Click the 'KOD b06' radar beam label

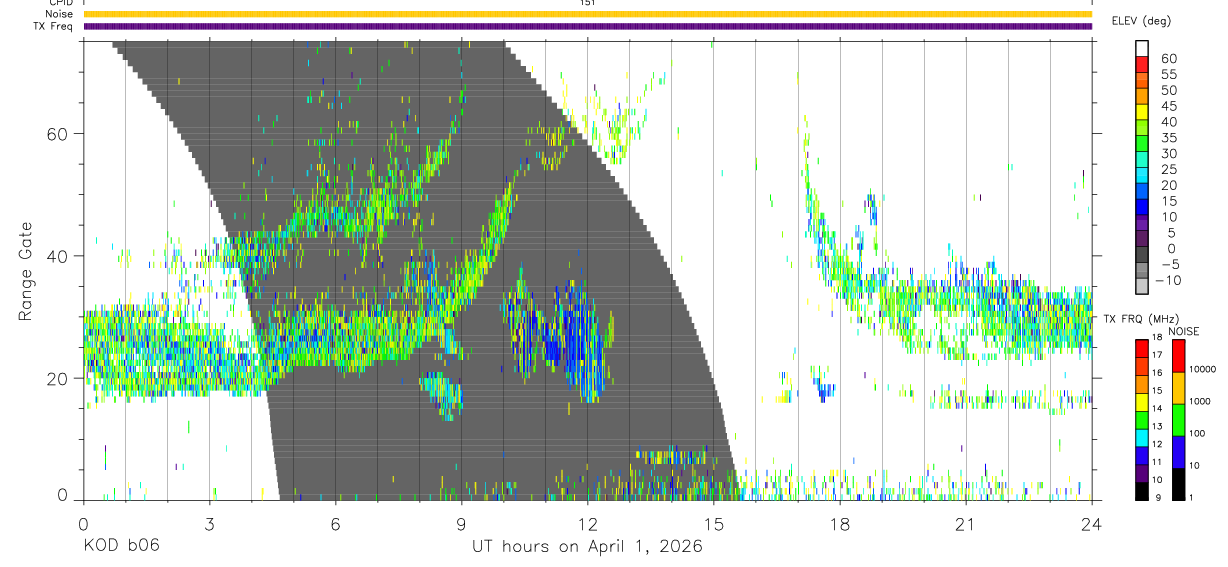point(120,547)
